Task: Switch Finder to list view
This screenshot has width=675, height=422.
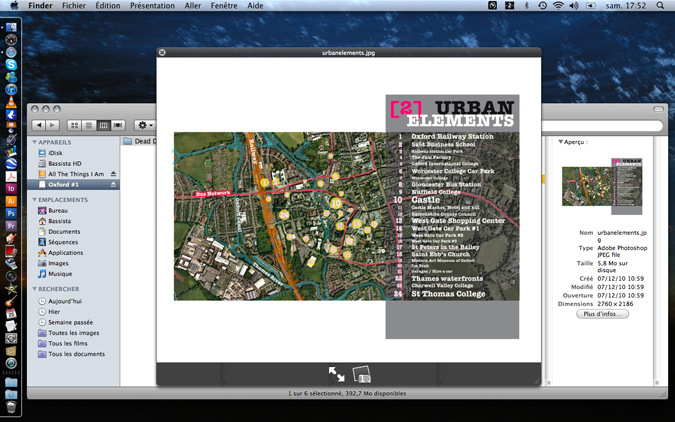Action: pyautogui.click(x=89, y=125)
